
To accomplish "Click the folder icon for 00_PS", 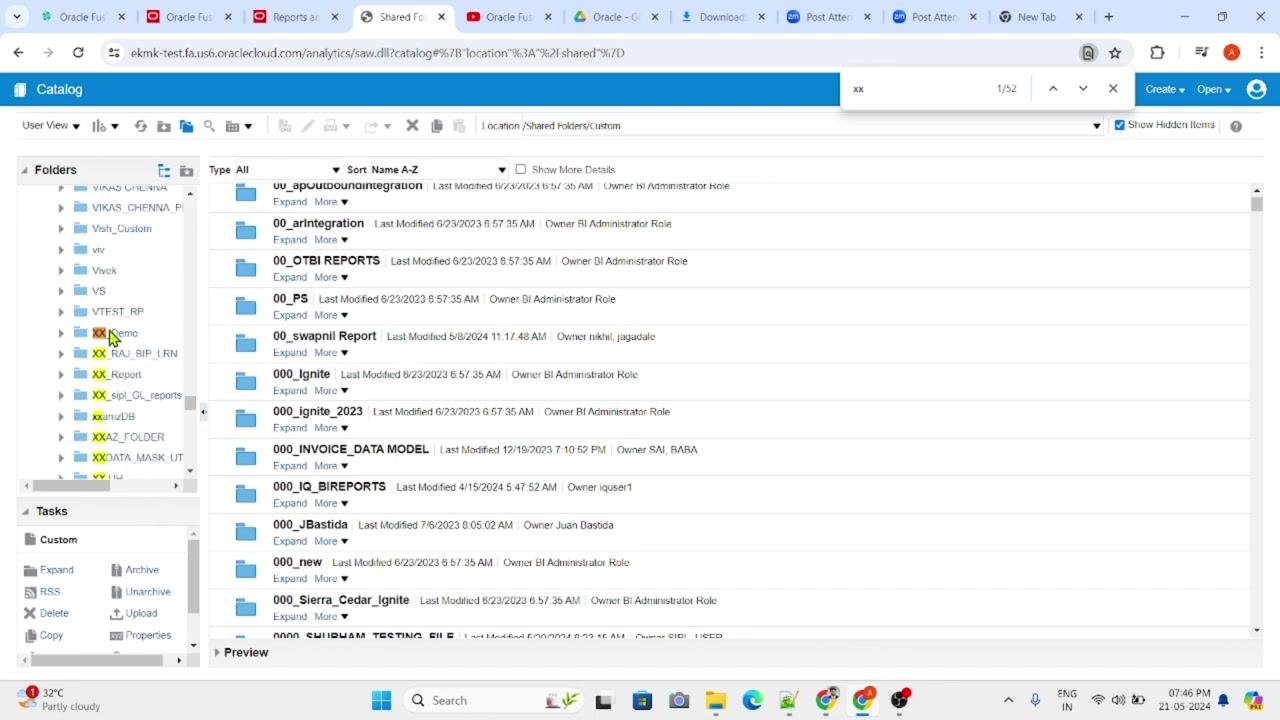I will pyautogui.click(x=246, y=306).
